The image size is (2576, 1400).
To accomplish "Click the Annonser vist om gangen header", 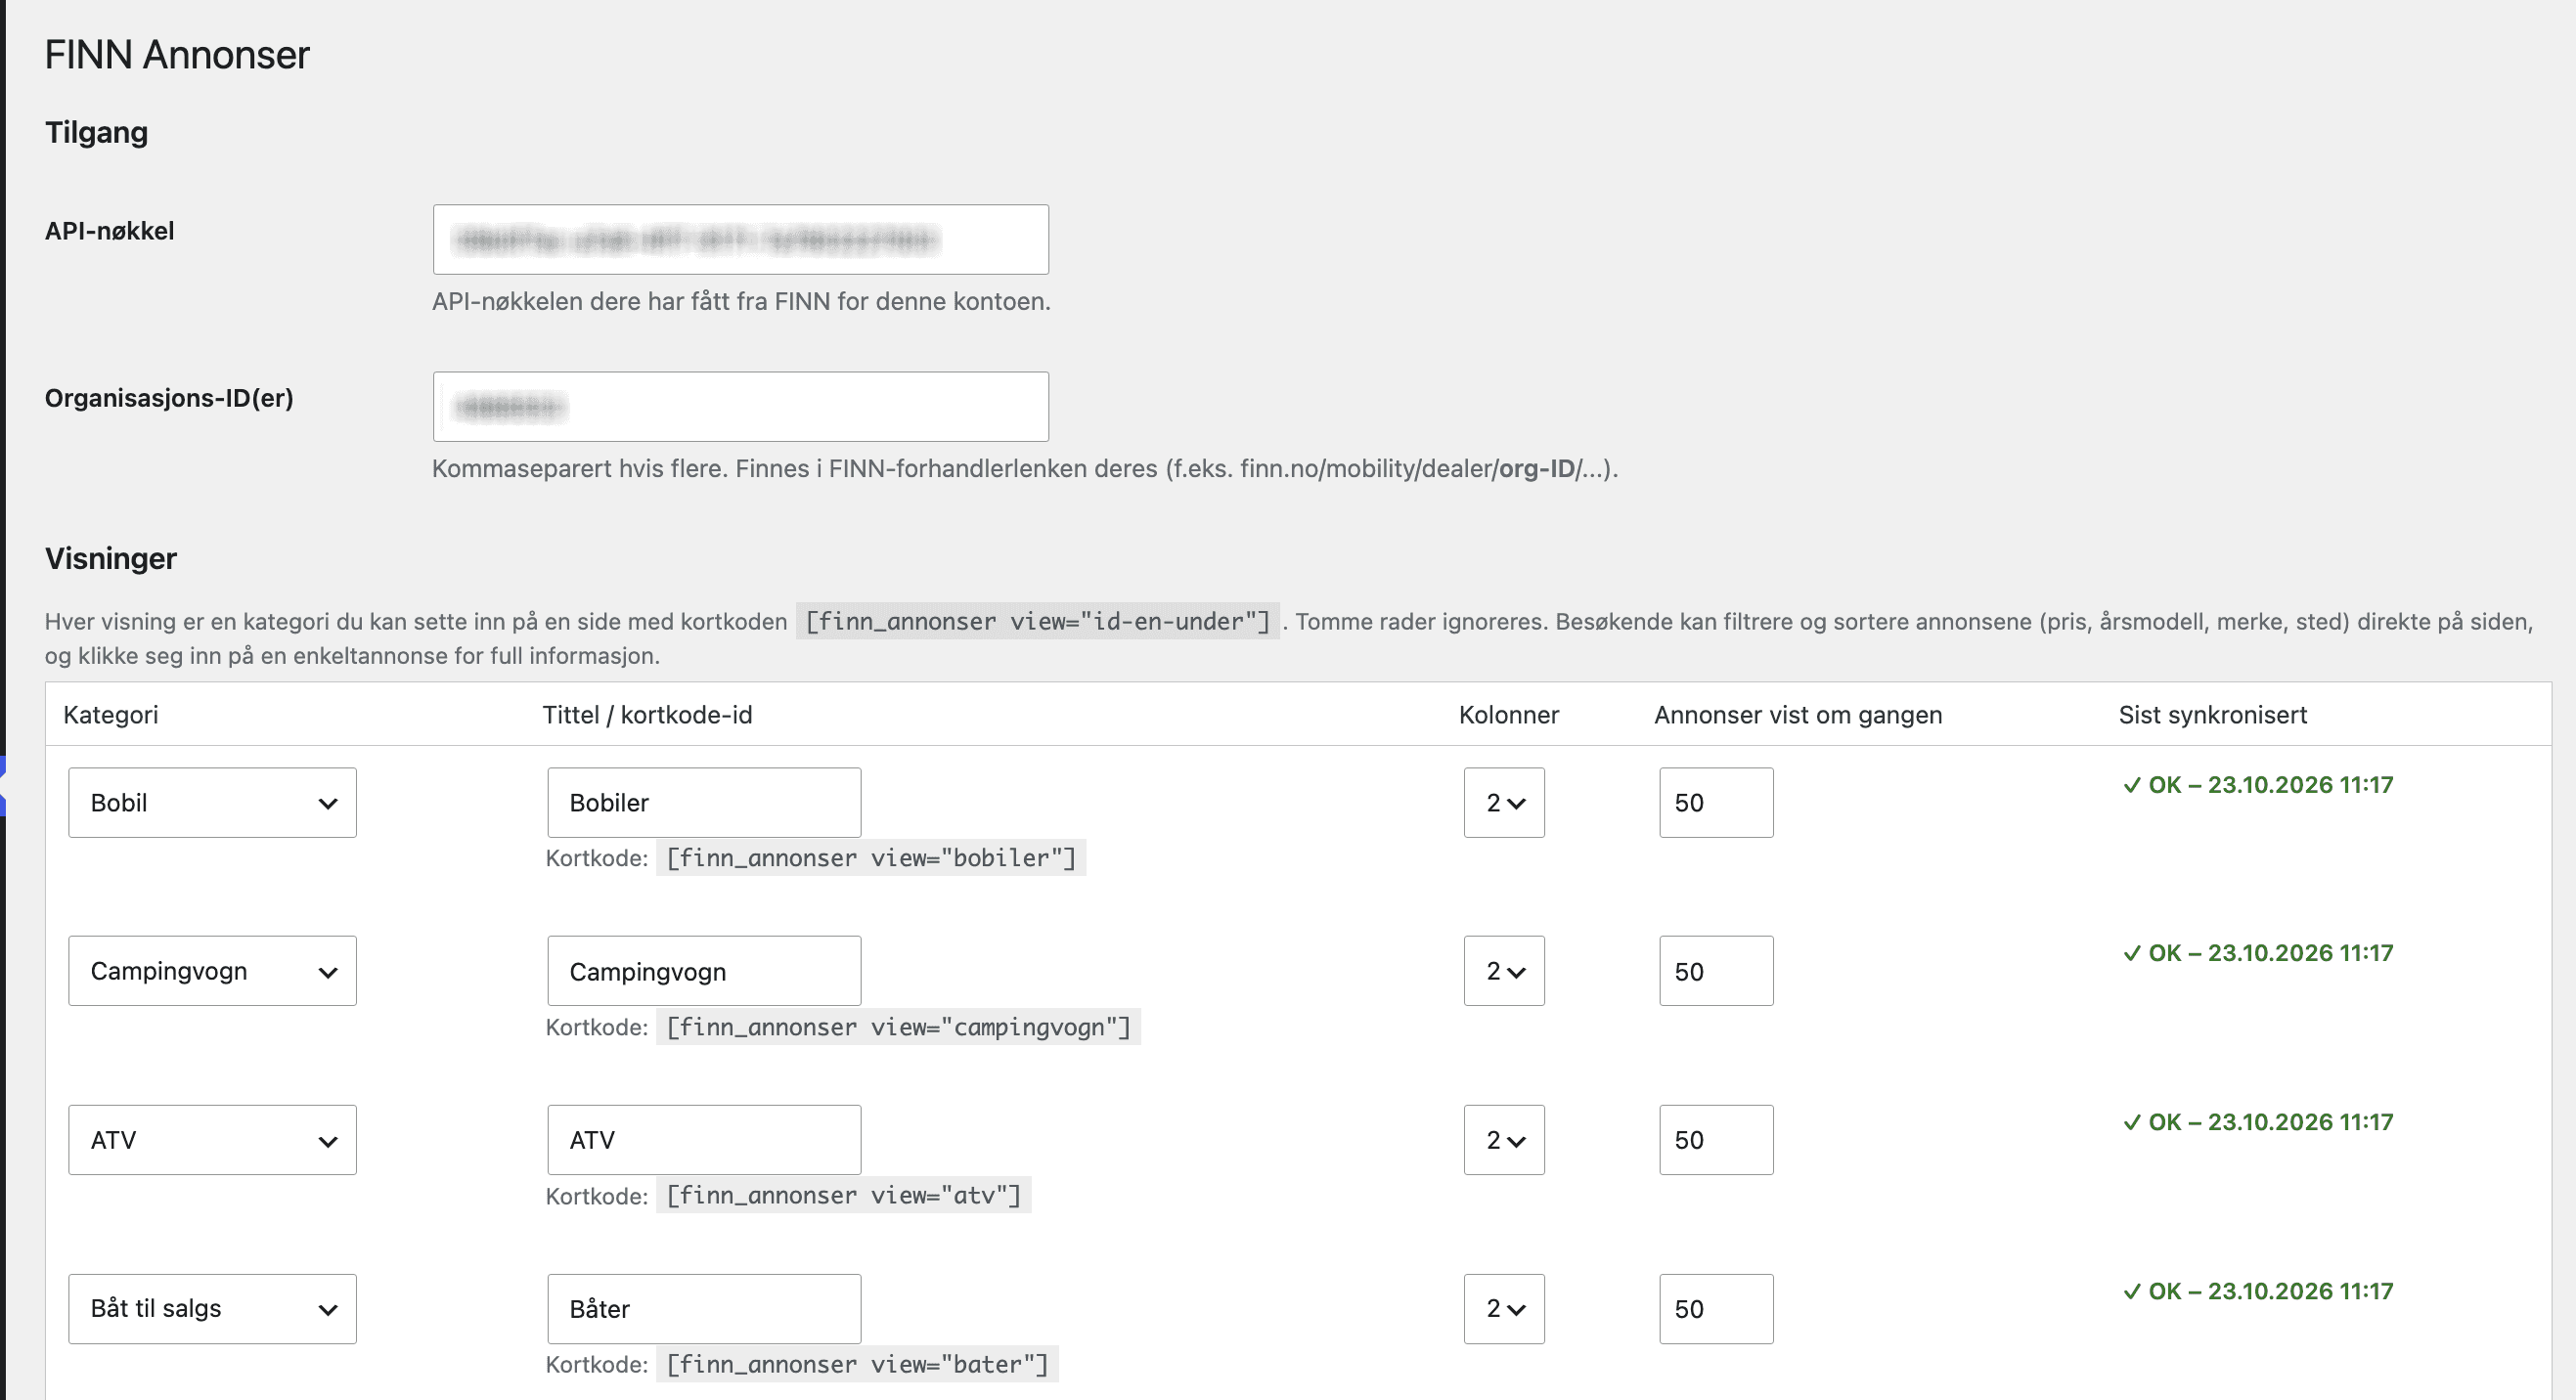I will click(1798, 715).
